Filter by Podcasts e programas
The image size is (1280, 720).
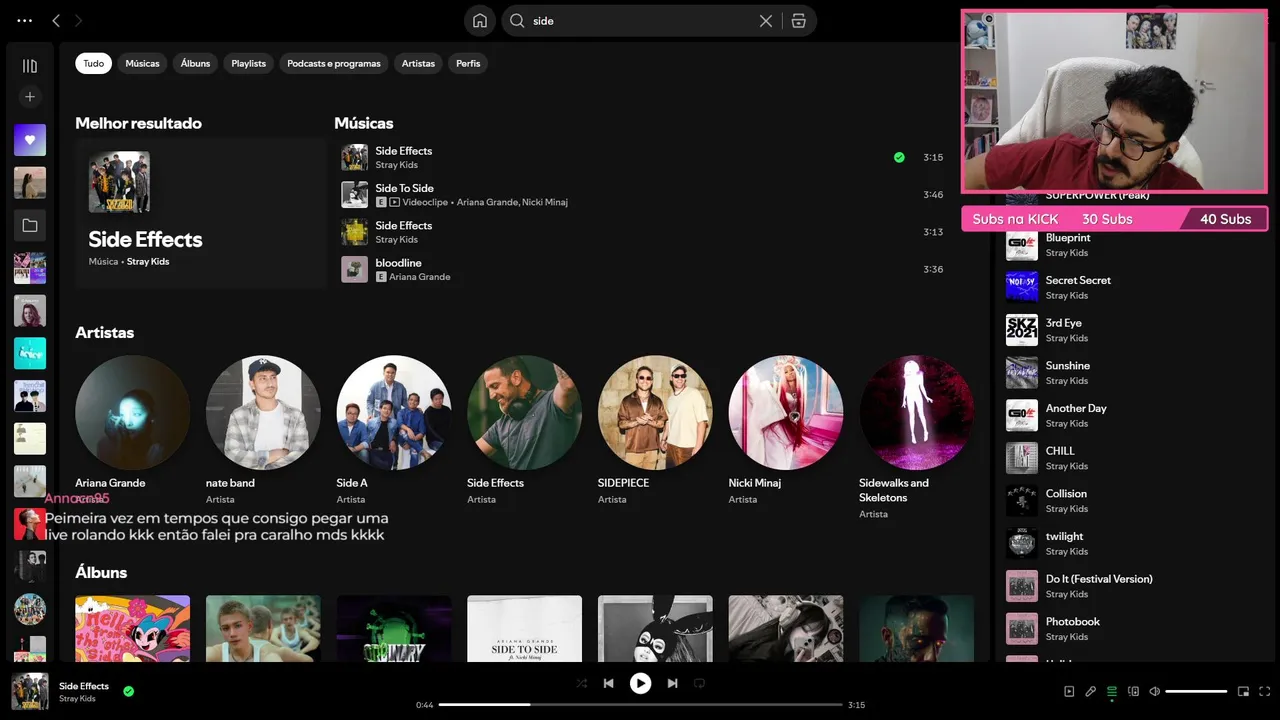point(334,63)
